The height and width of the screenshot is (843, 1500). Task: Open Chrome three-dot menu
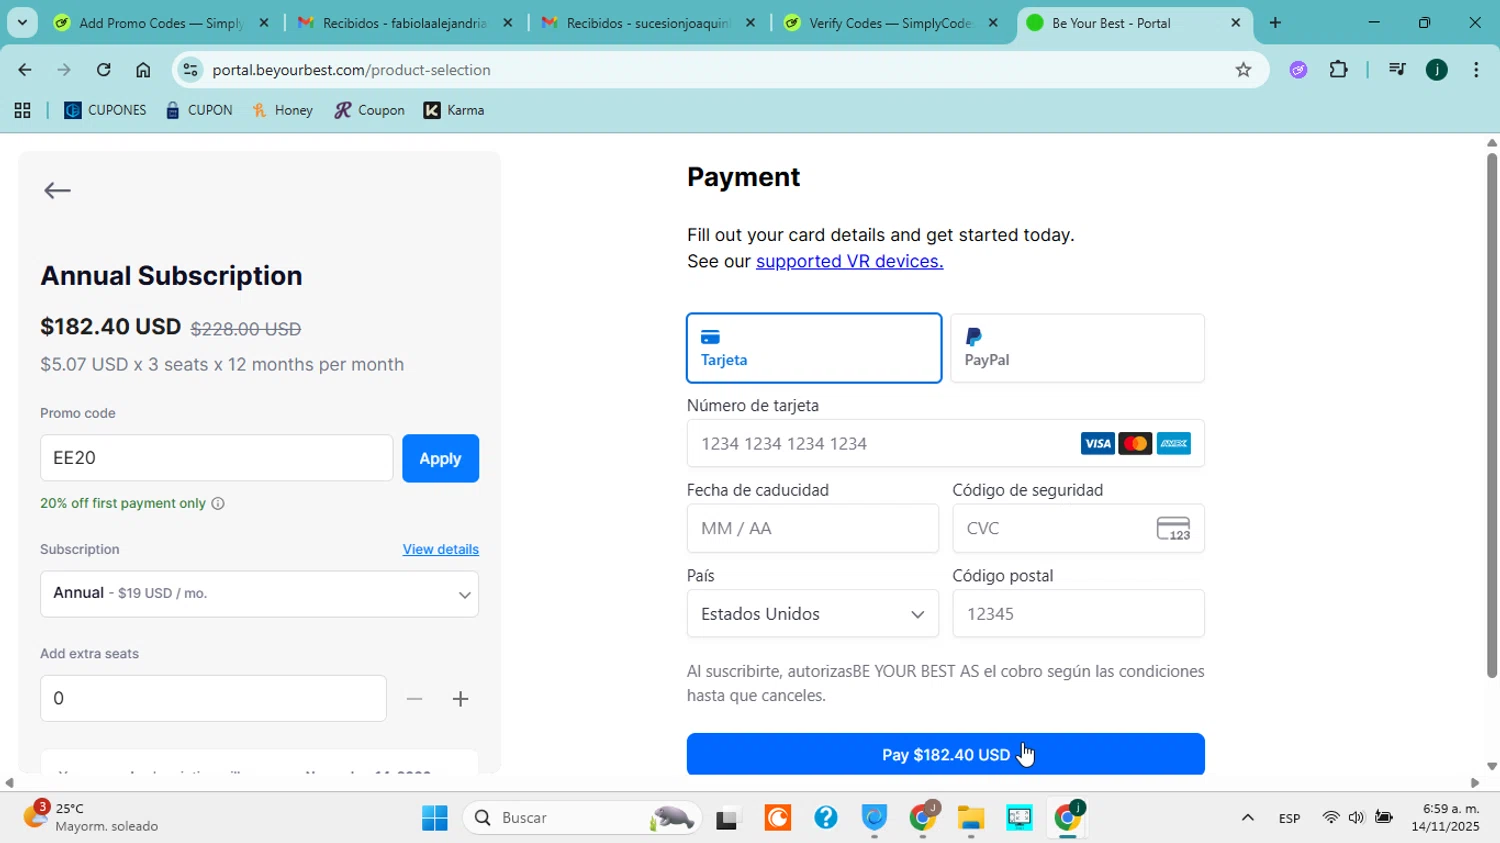coord(1476,70)
